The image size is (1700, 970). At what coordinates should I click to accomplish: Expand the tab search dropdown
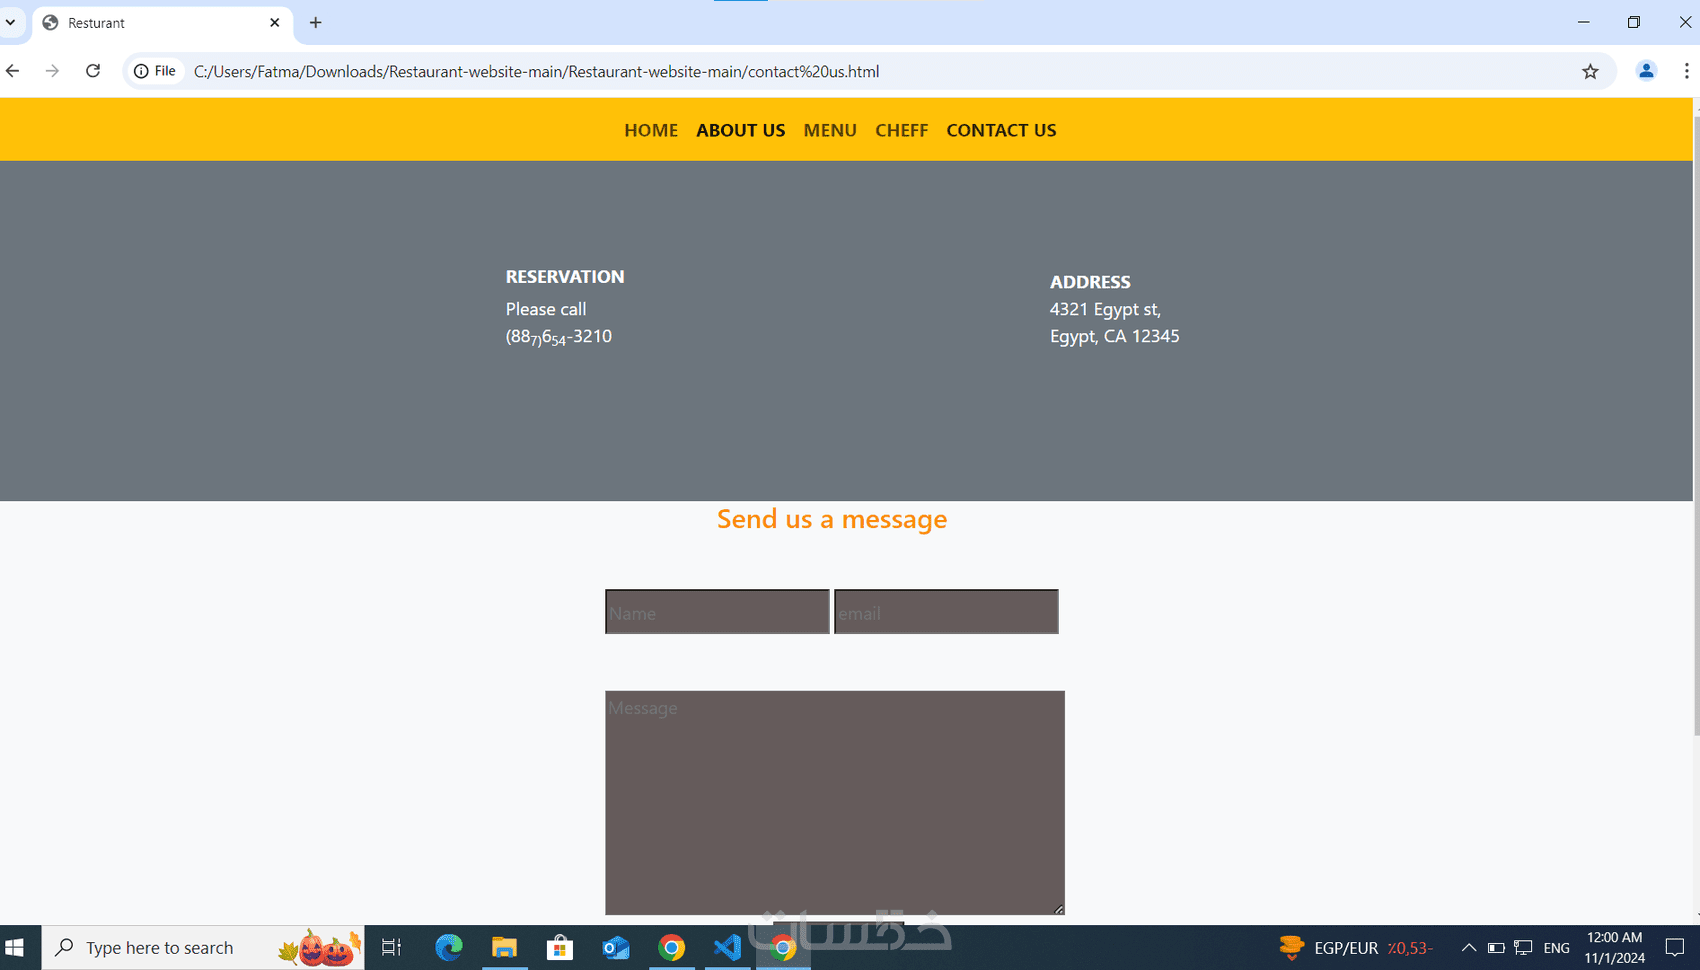(11, 23)
